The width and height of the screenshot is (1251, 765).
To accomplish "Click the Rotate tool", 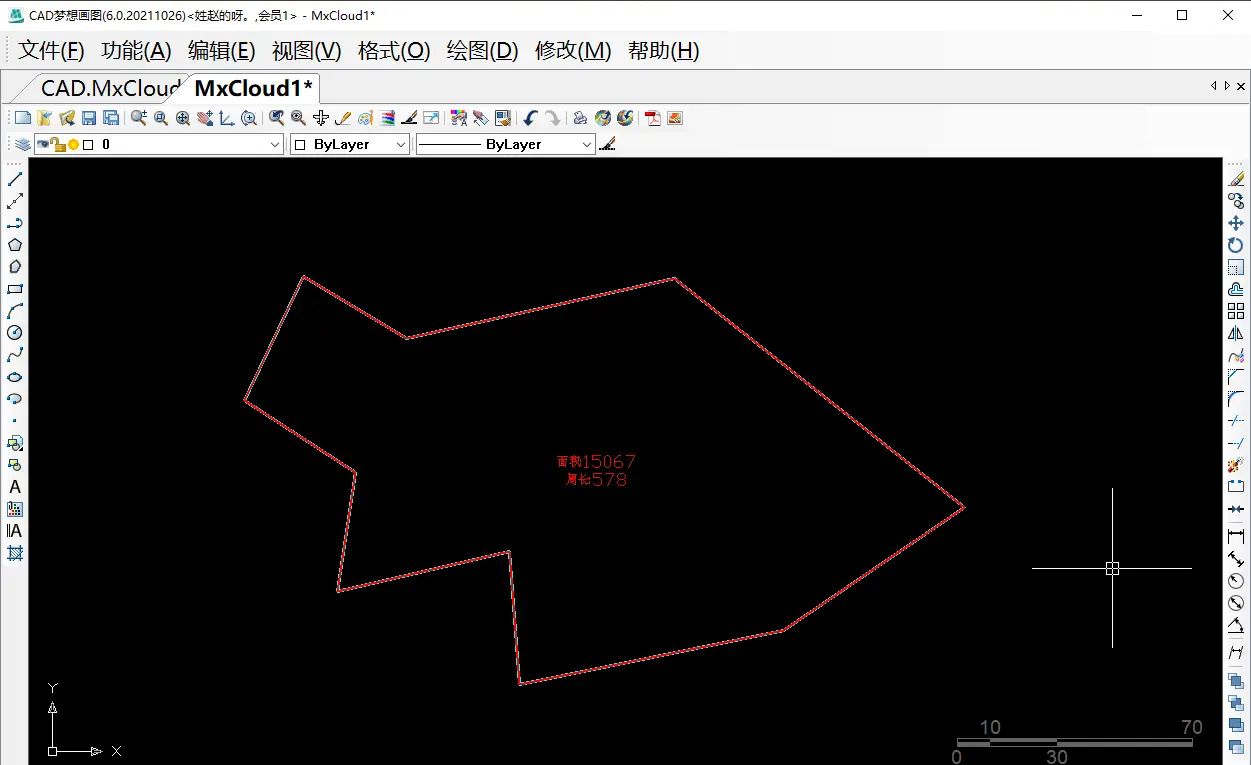I will pos(1236,245).
